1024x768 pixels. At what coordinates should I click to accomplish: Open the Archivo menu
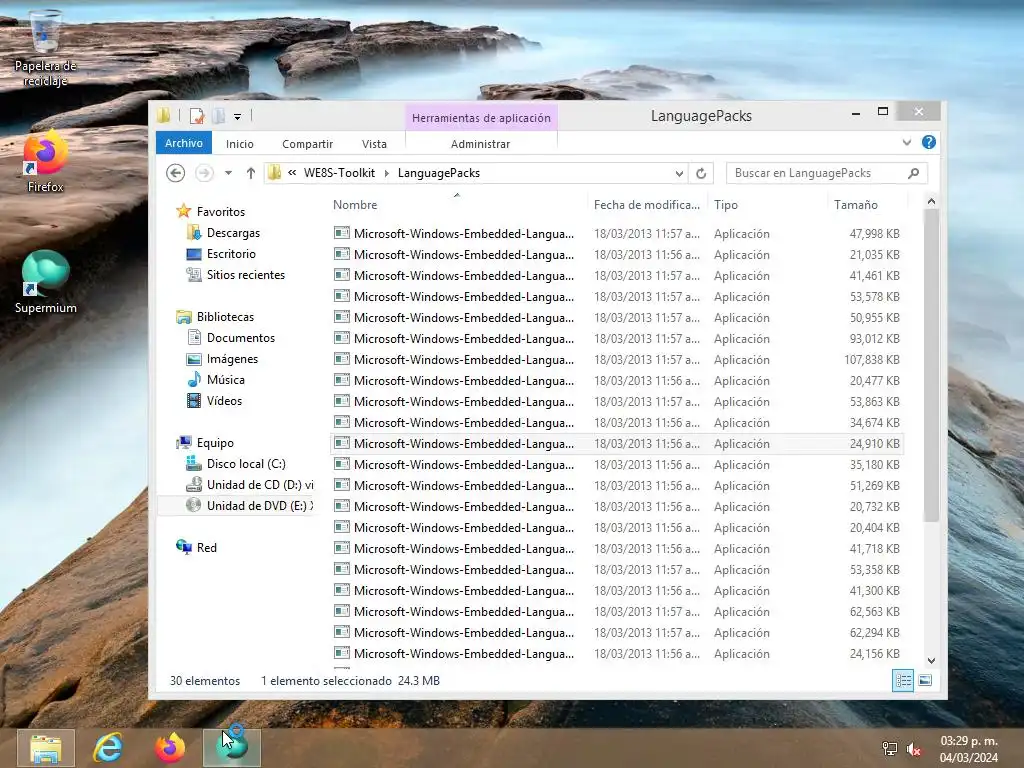(184, 143)
